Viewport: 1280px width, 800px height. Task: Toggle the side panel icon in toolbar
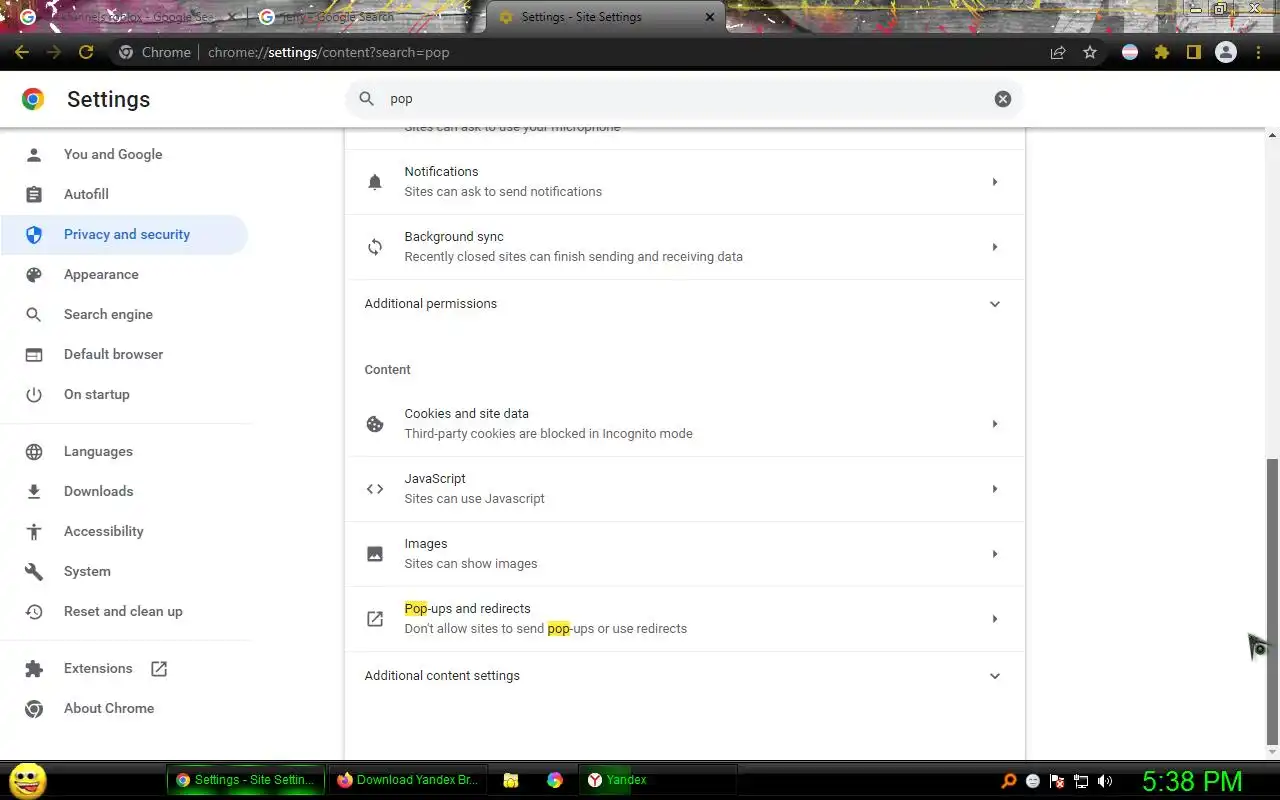1193,52
